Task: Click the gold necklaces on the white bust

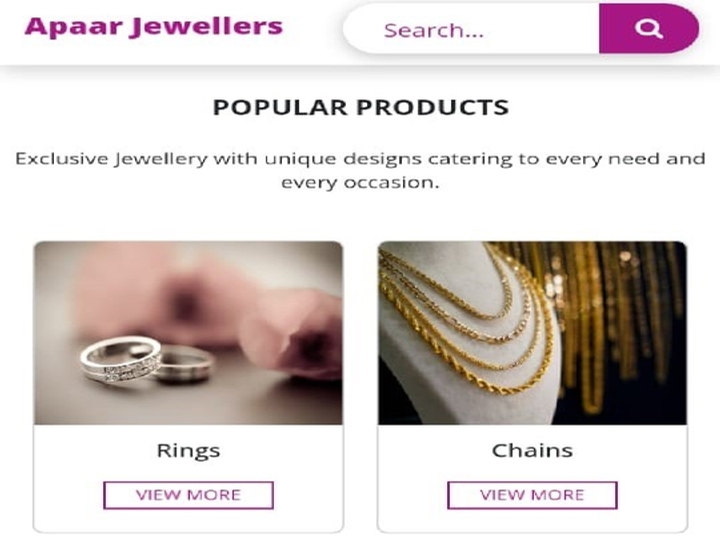Action: (468, 321)
